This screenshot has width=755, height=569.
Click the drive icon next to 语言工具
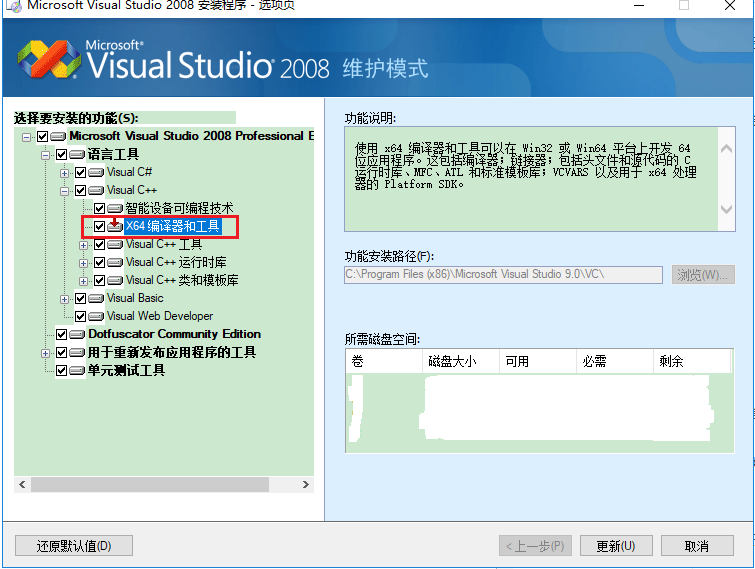point(77,155)
